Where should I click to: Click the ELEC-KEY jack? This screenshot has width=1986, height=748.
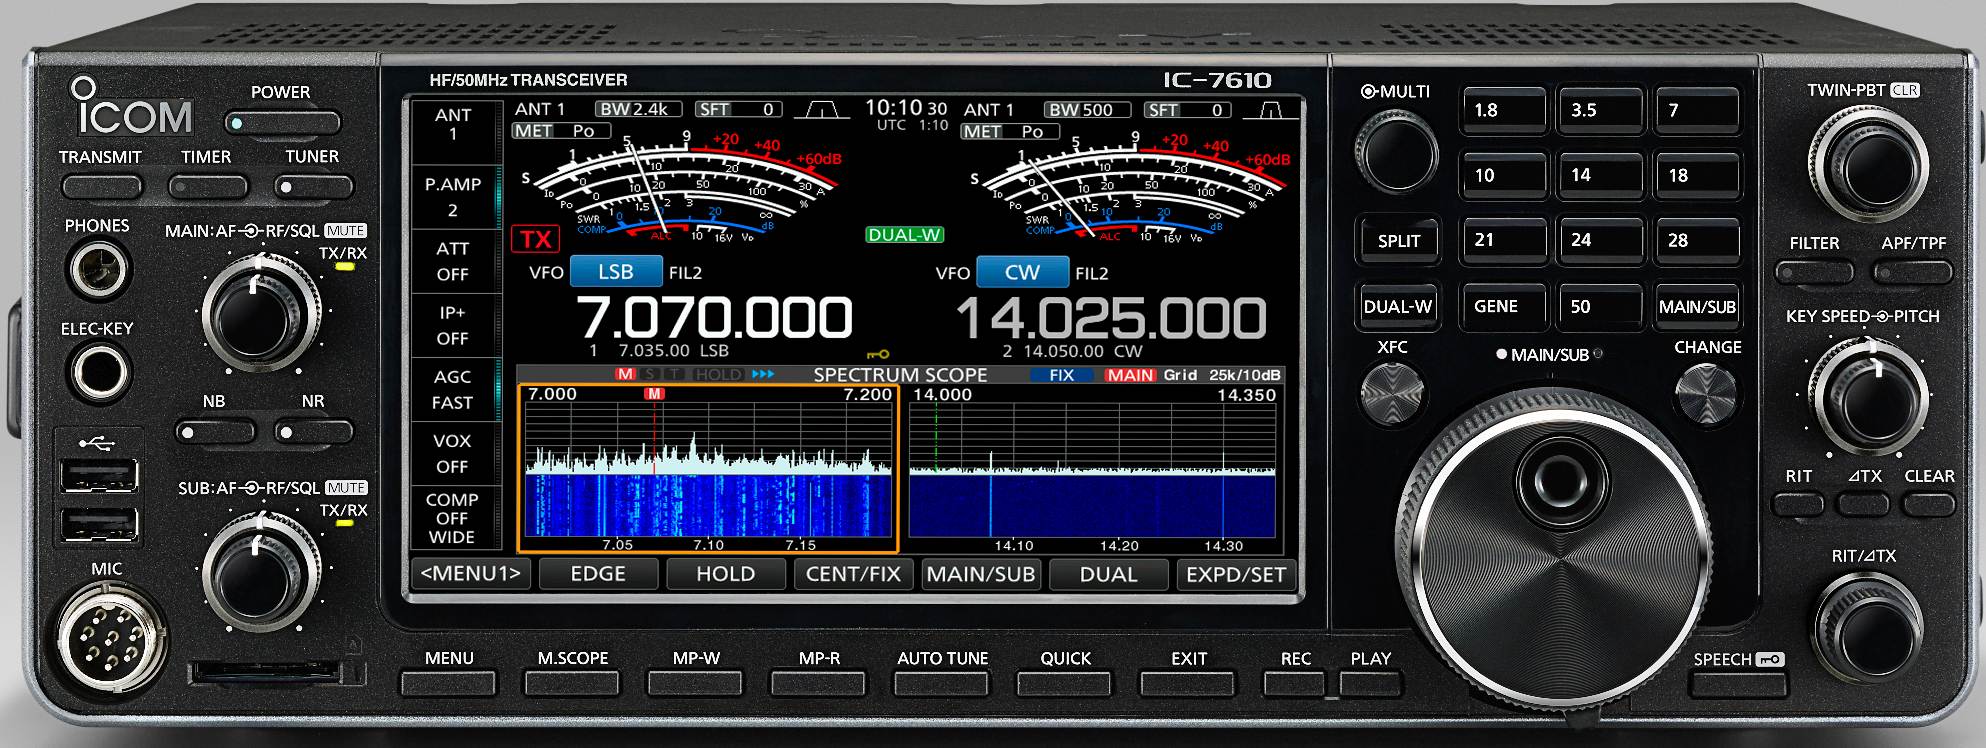pyautogui.click(x=98, y=372)
